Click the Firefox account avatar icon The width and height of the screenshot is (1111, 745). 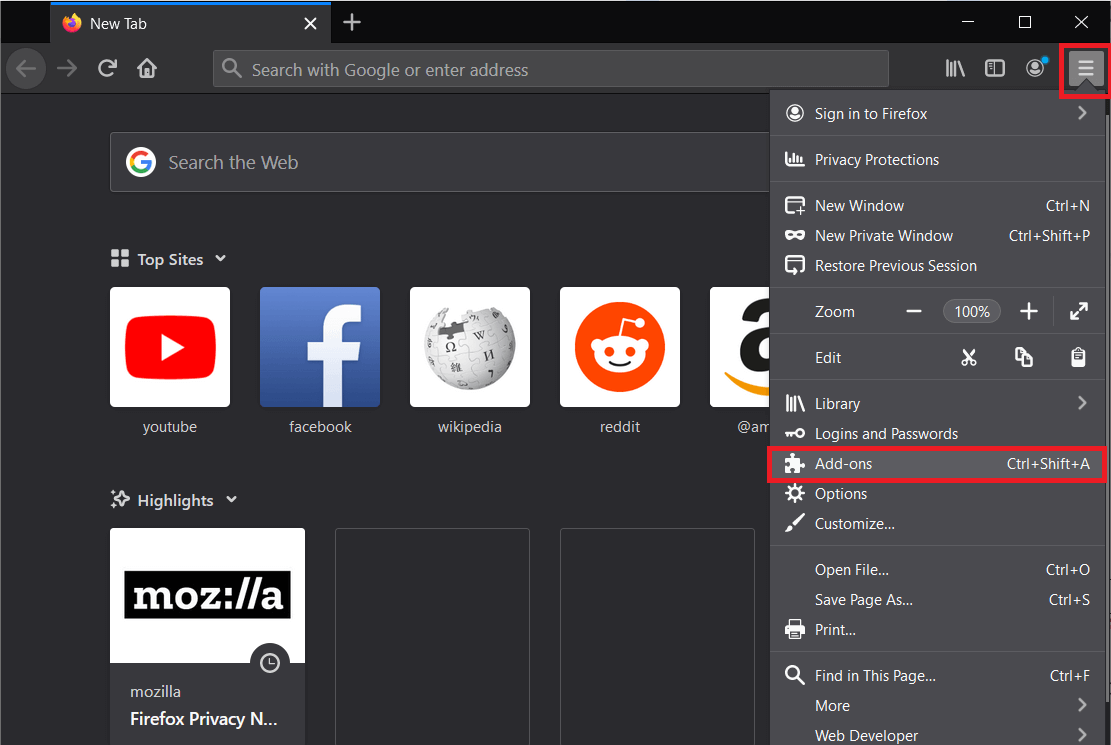pyautogui.click(x=1035, y=68)
